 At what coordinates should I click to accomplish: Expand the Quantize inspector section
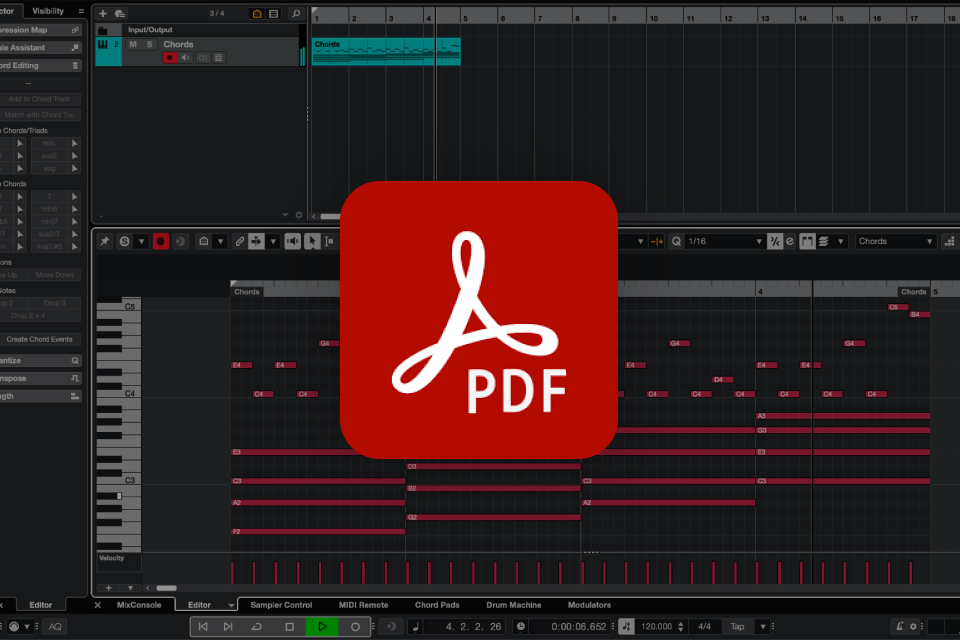[x=40, y=361]
